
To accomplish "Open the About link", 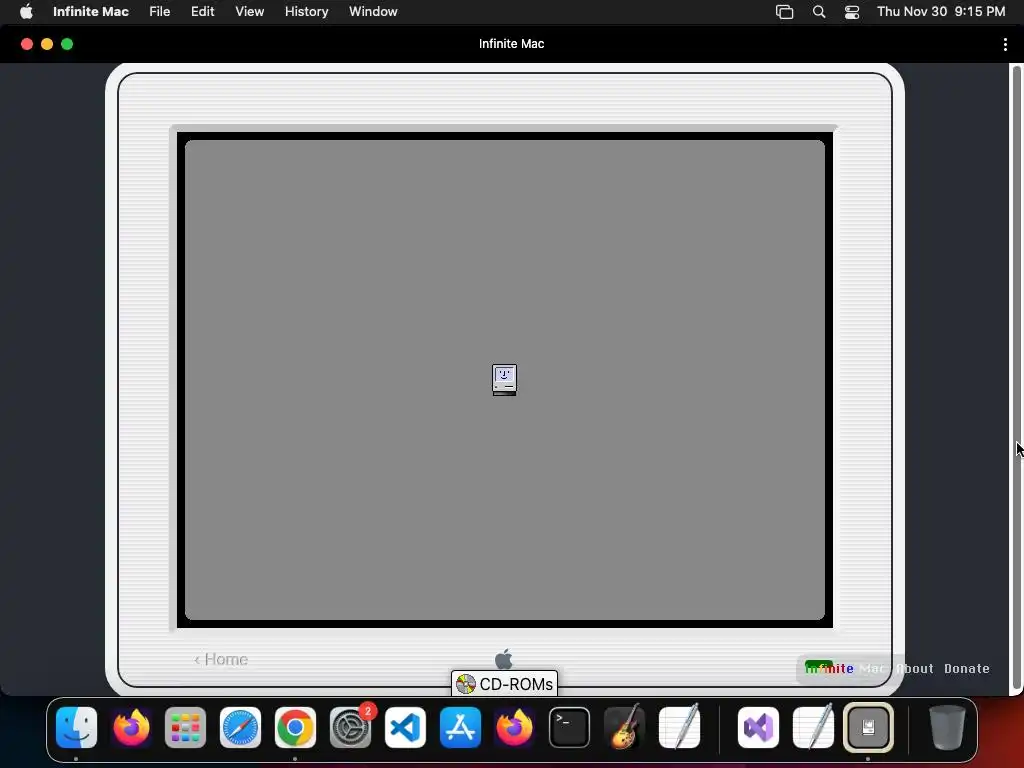I will [914, 668].
